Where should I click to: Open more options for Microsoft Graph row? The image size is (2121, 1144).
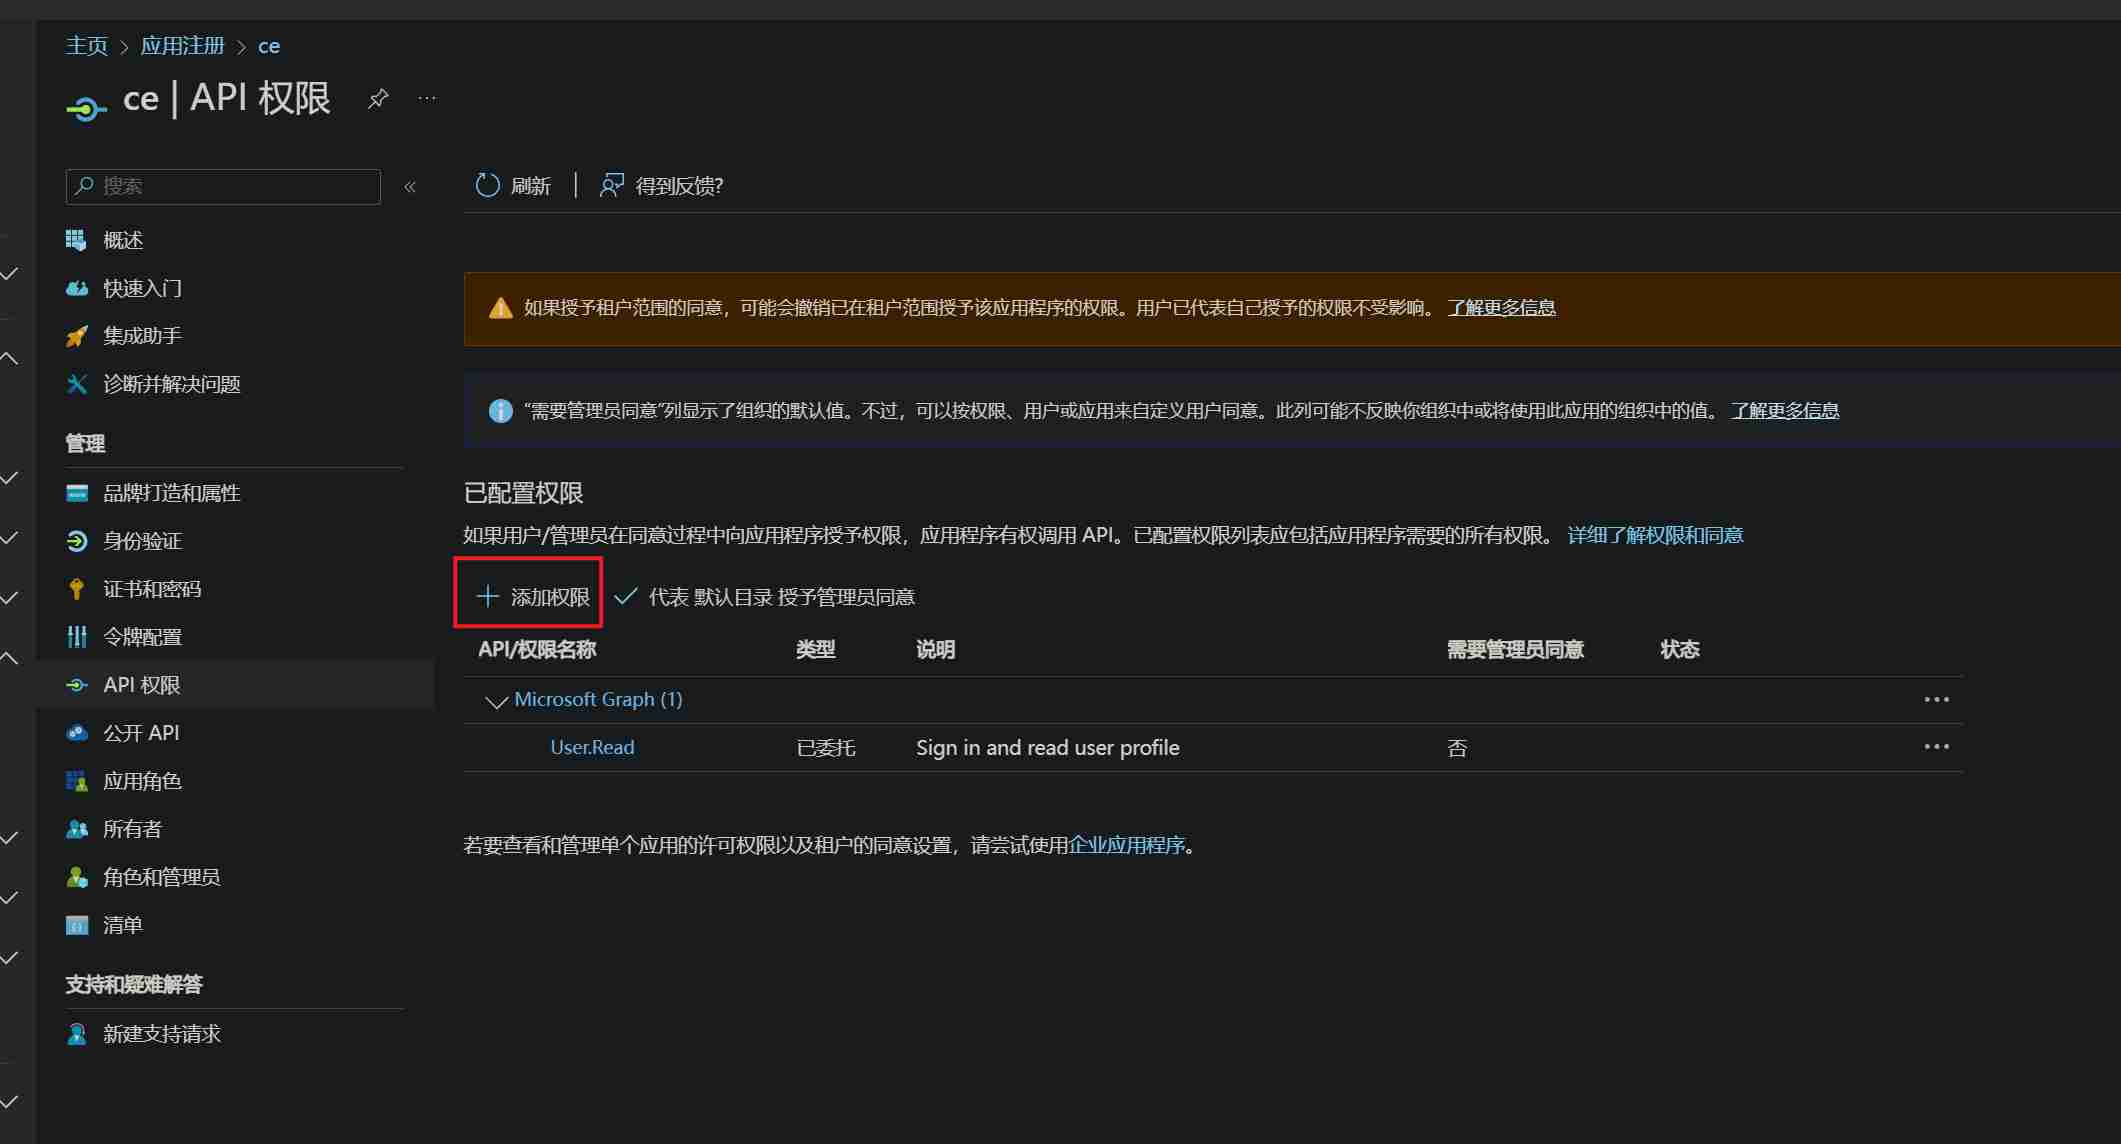[x=1936, y=700]
